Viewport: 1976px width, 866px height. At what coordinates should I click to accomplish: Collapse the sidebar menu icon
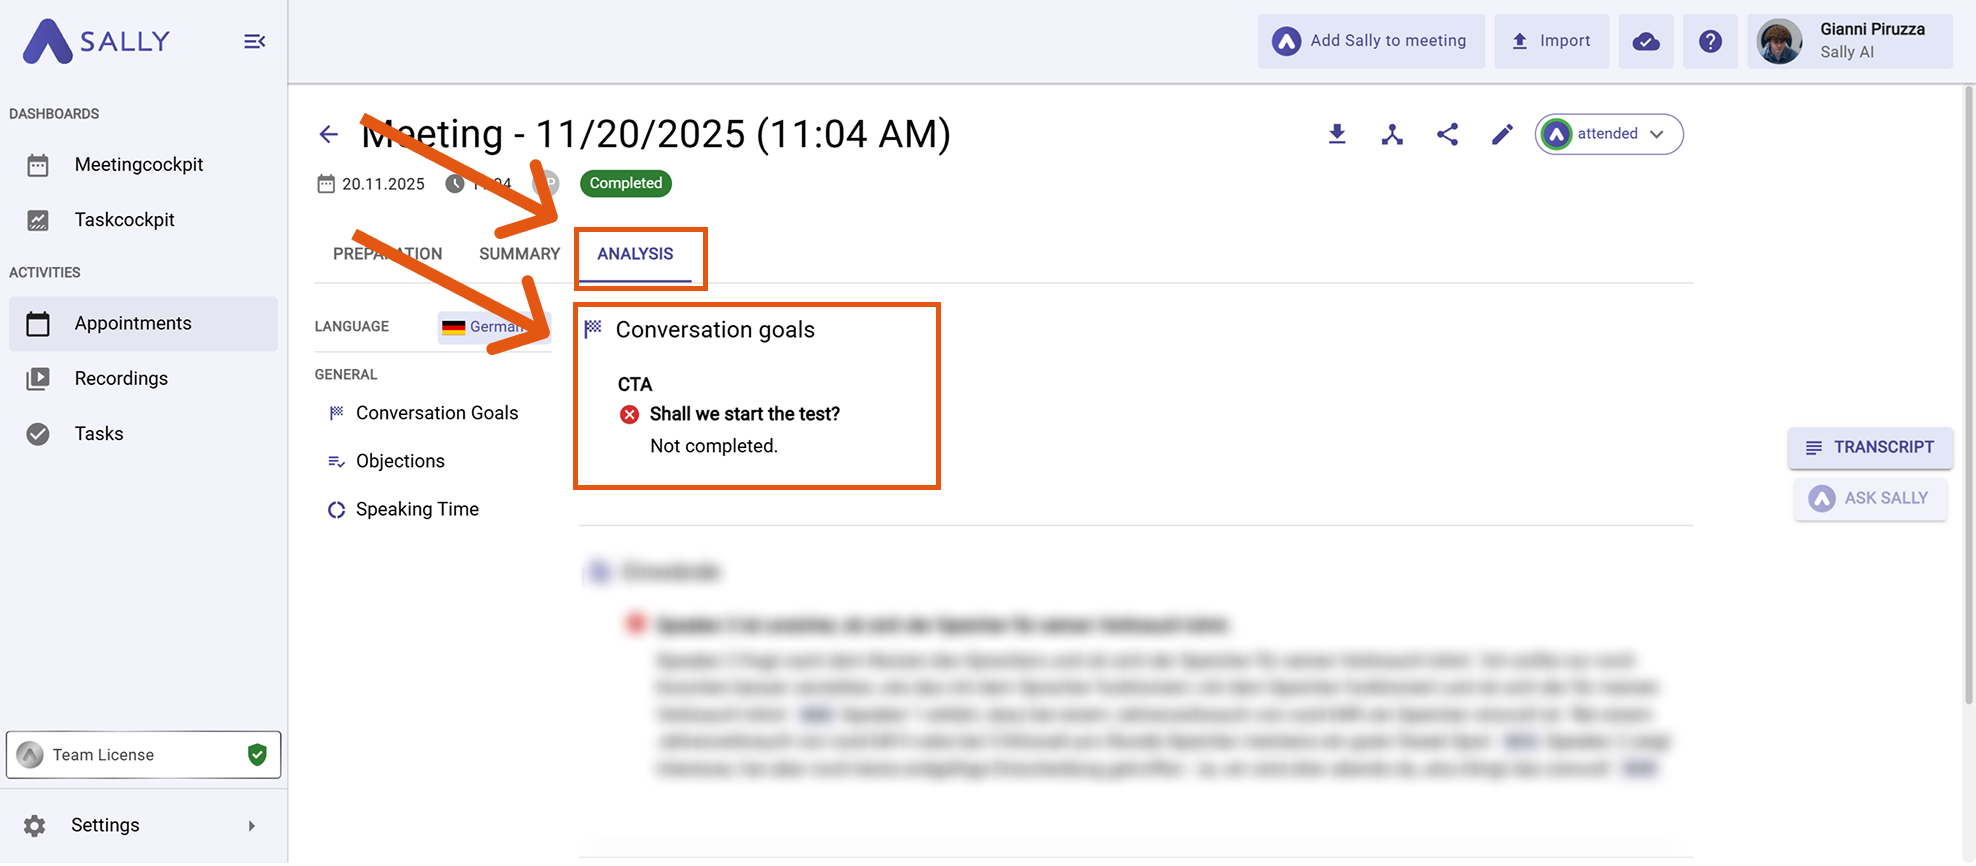pos(254,41)
